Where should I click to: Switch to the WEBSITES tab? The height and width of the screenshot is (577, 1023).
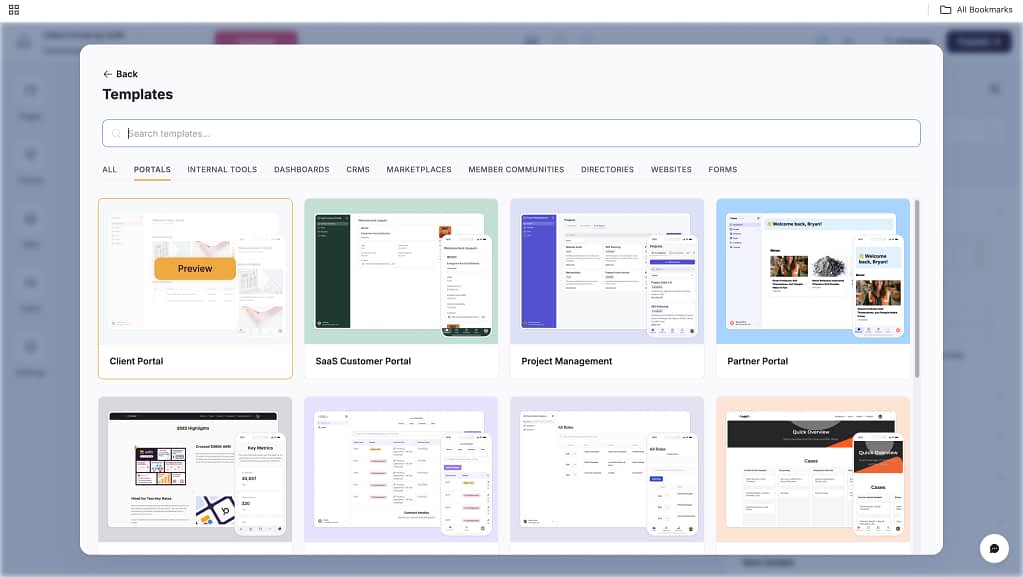coord(671,170)
